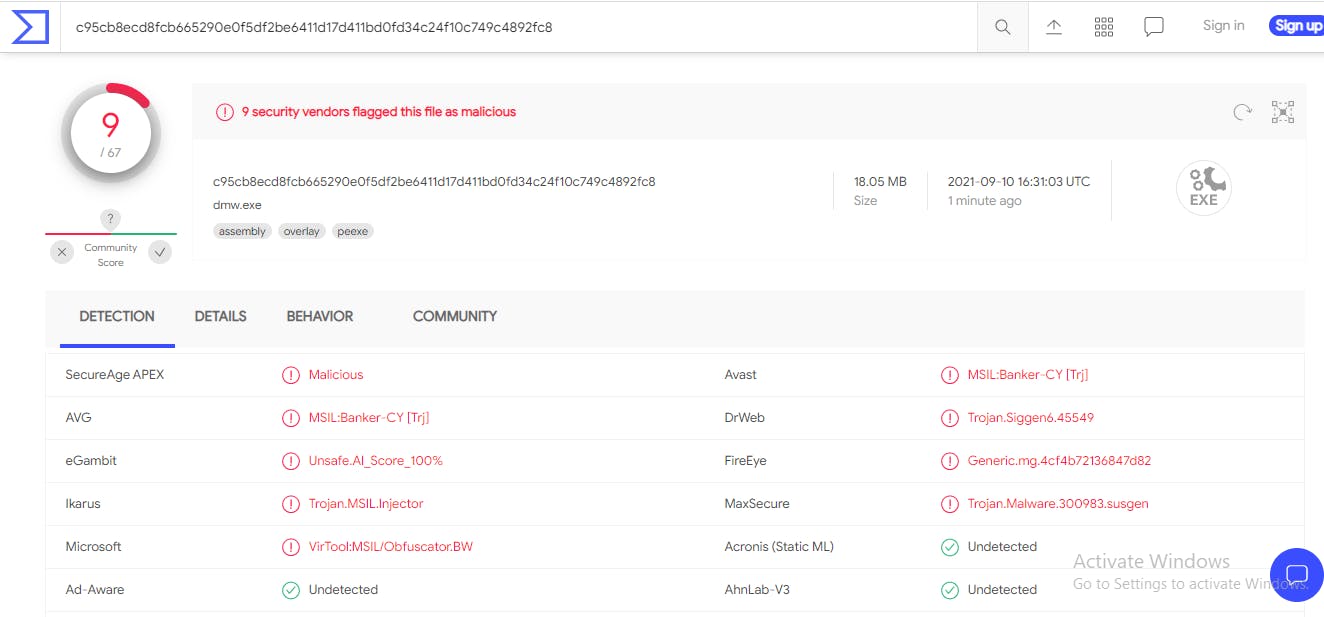1324x617 pixels.
Task: Click the Microsoft vendor name
Action: click(94, 547)
